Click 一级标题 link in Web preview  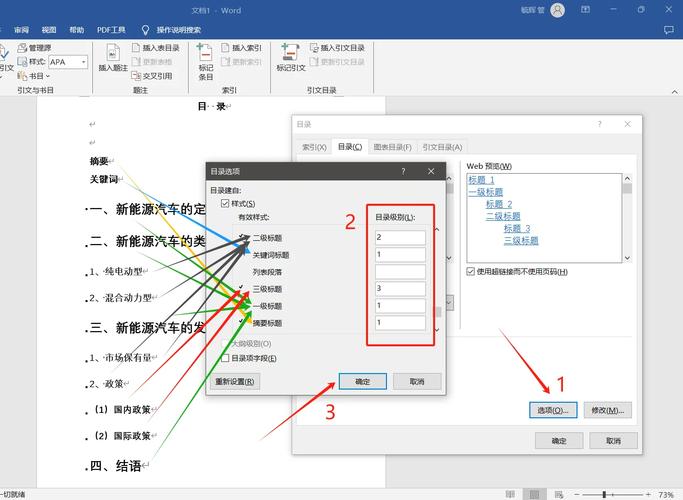click(x=486, y=192)
